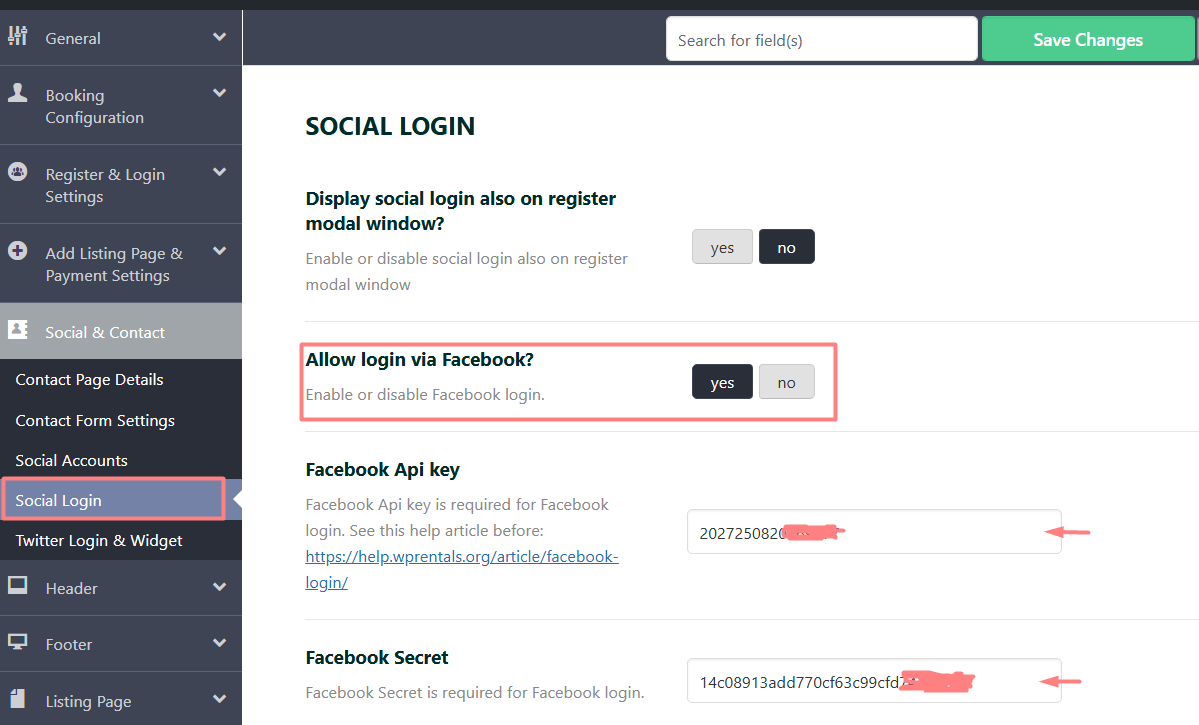Viewport: 1199px width, 725px height.
Task: Click the Footer screen icon
Action: point(18,642)
